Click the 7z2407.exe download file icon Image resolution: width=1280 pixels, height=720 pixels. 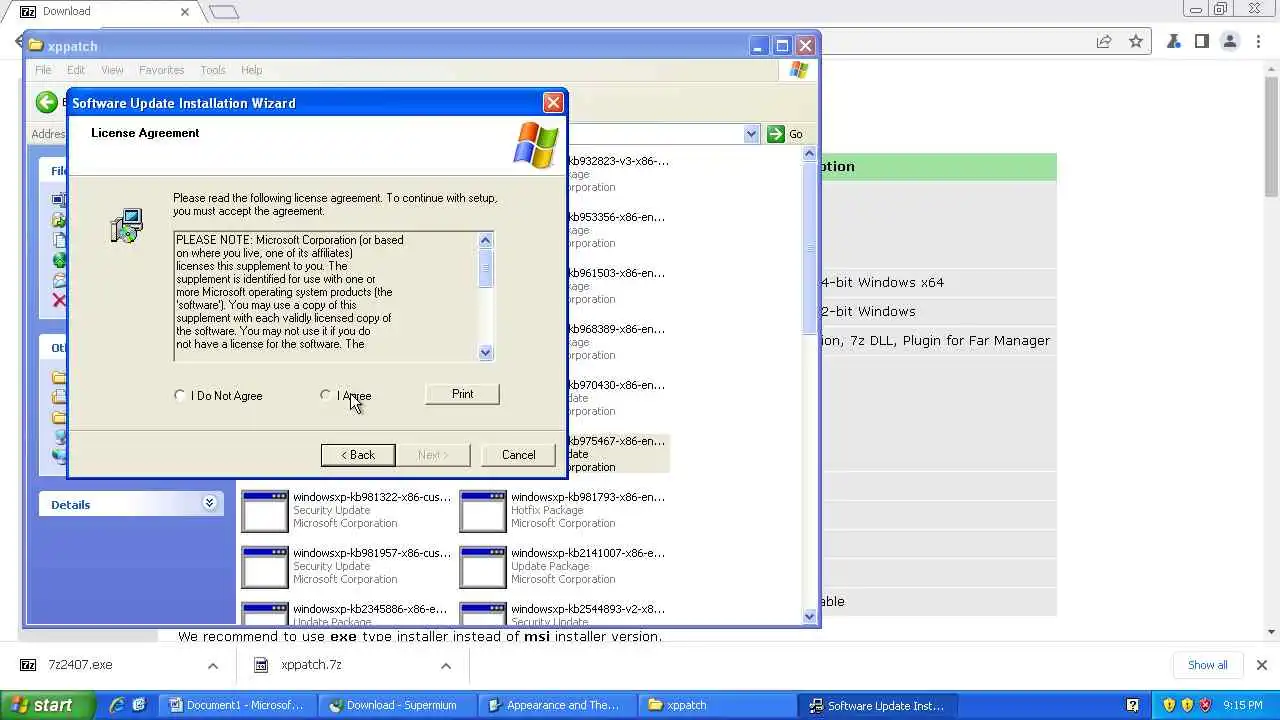(28, 665)
